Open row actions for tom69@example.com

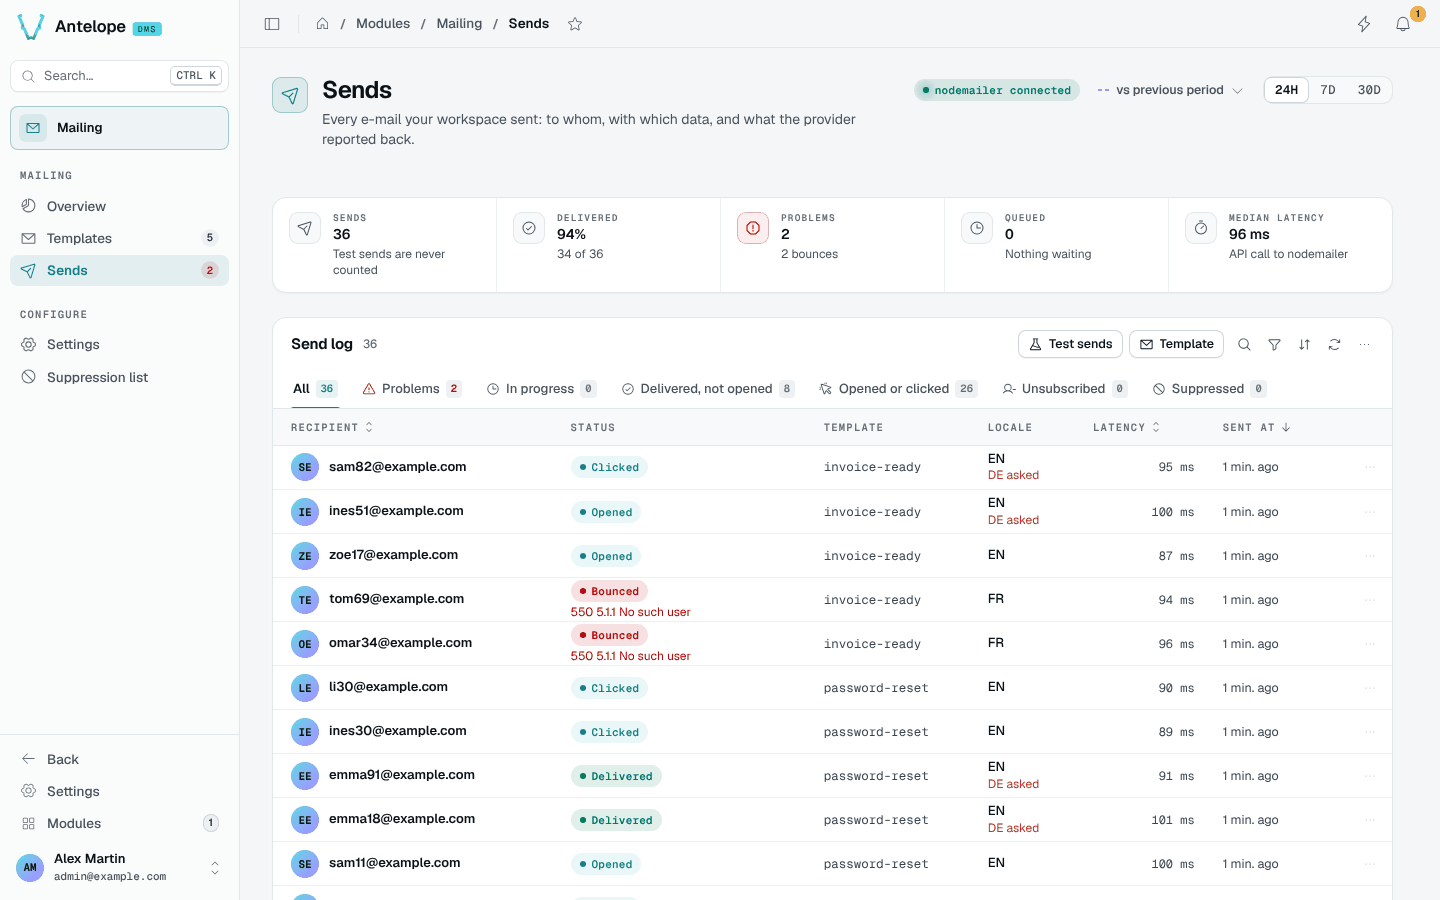tap(1370, 600)
